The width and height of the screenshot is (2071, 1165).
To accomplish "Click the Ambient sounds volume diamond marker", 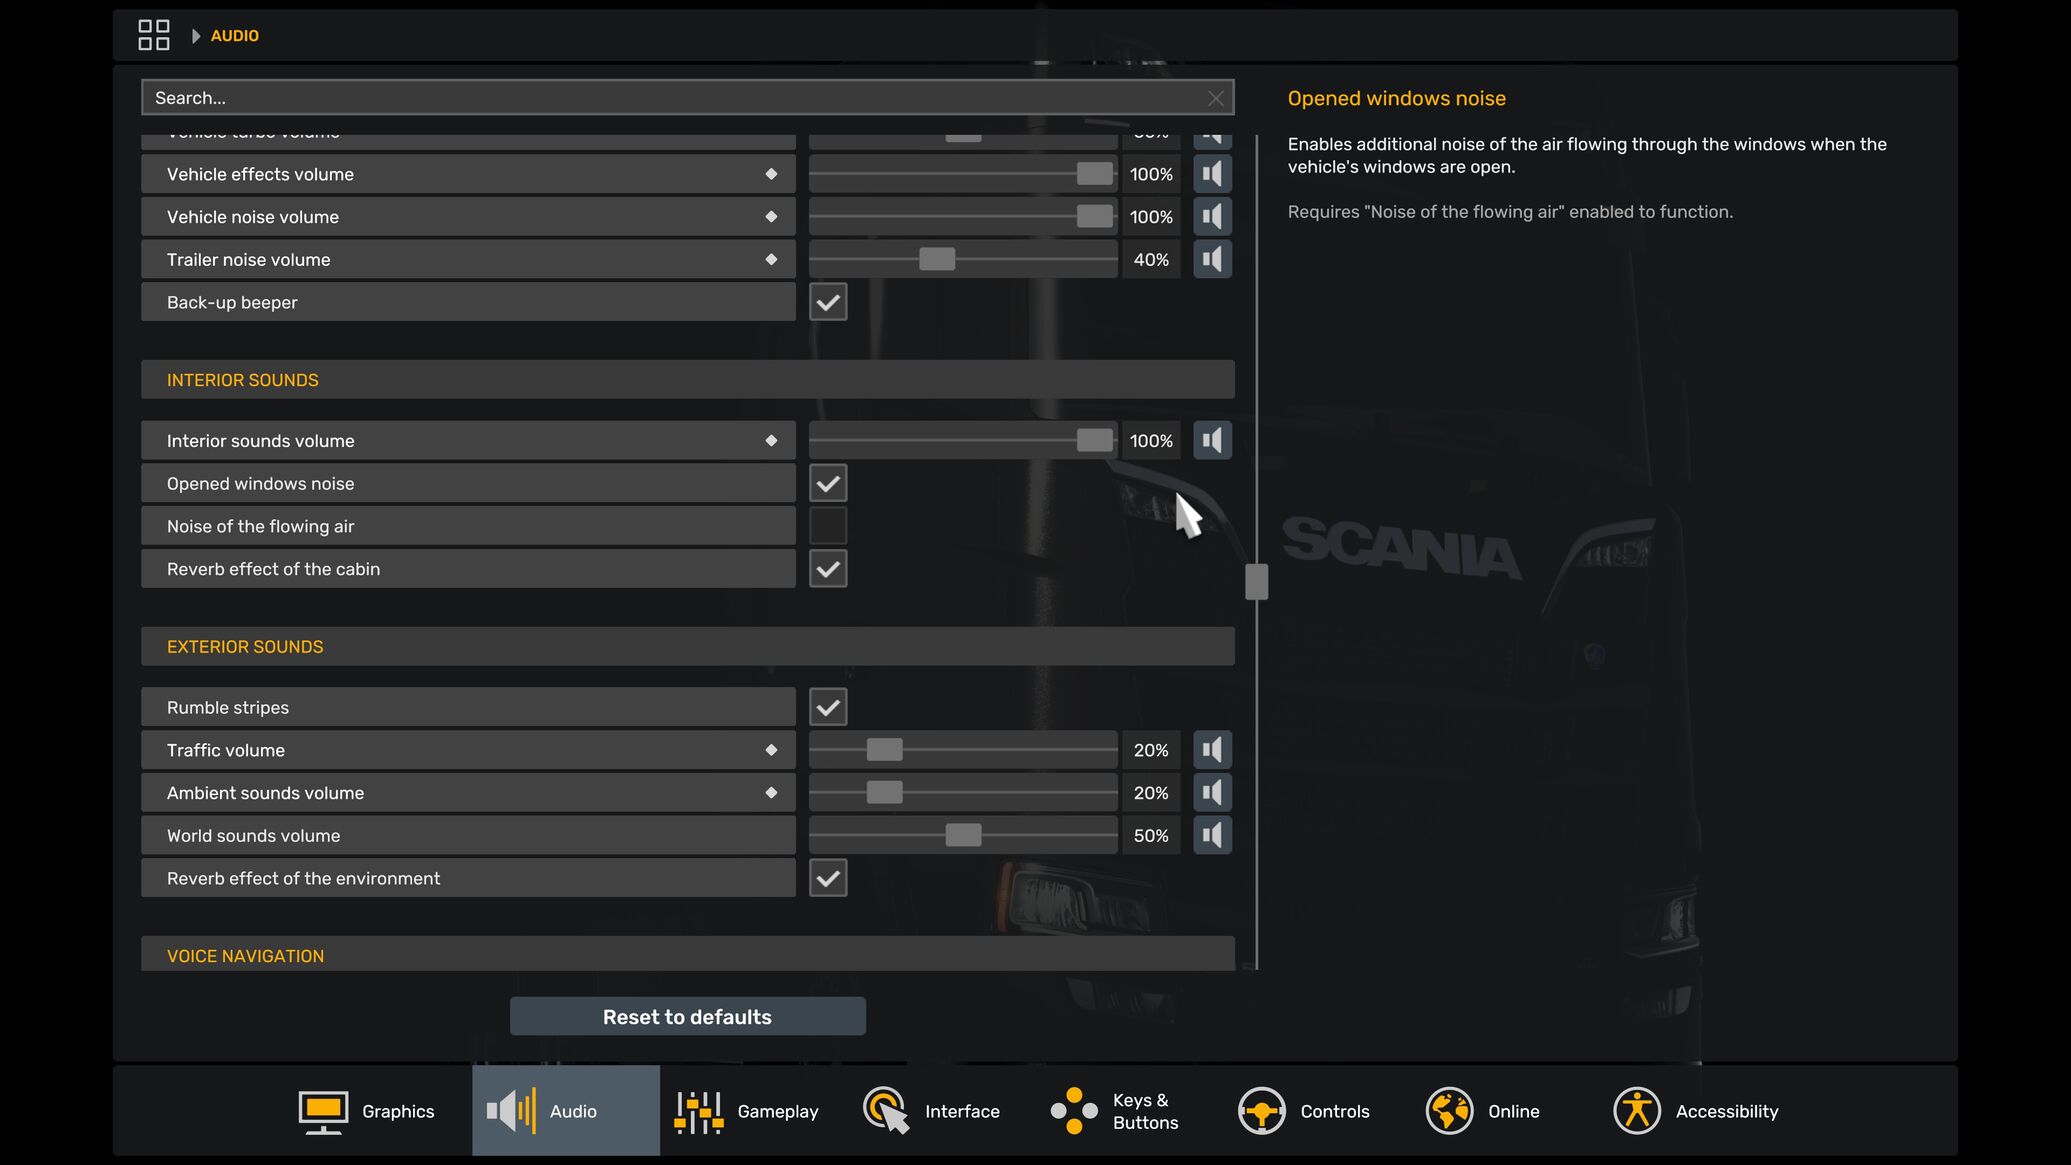I will tap(771, 793).
